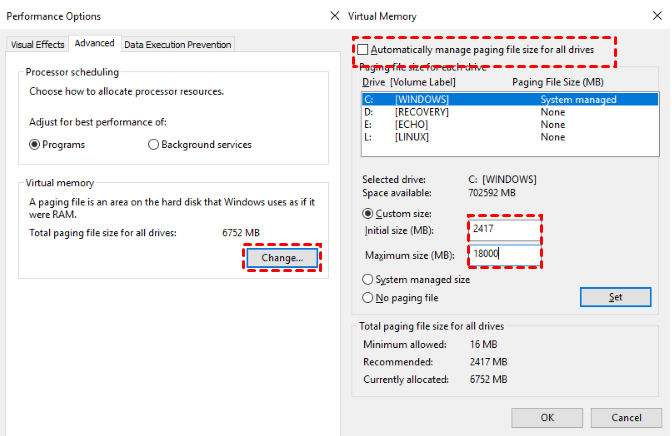Click the Initial size input field
This screenshot has width=672, height=436.
tap(502, 229)
